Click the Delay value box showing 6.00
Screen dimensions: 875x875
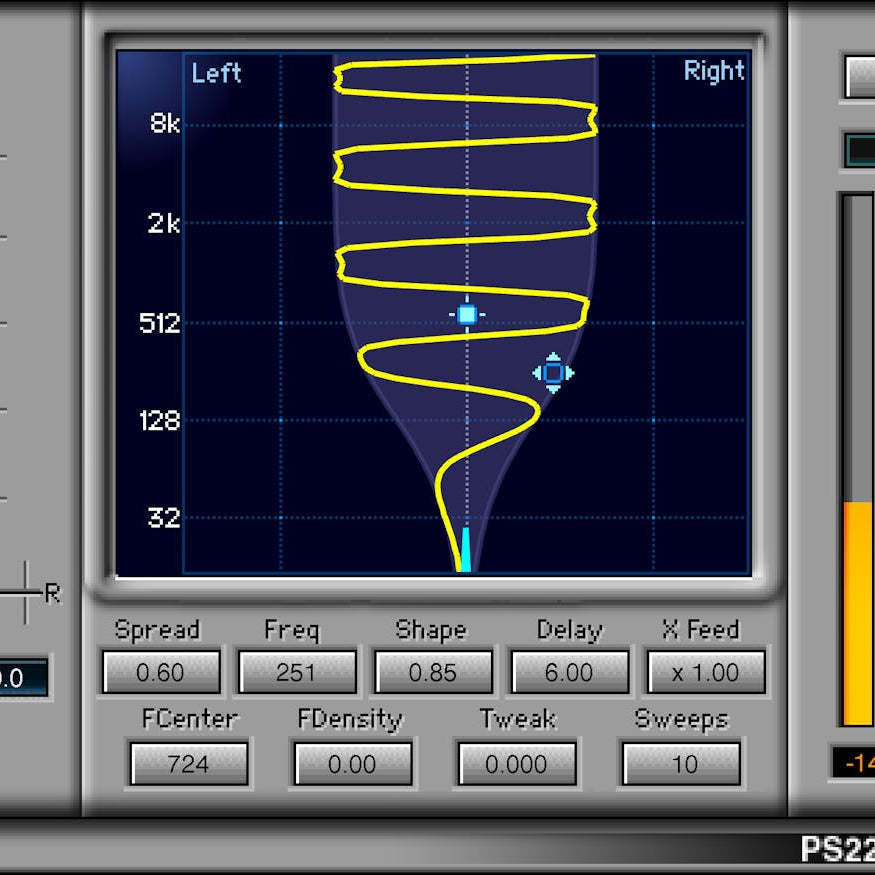(569, 672)
